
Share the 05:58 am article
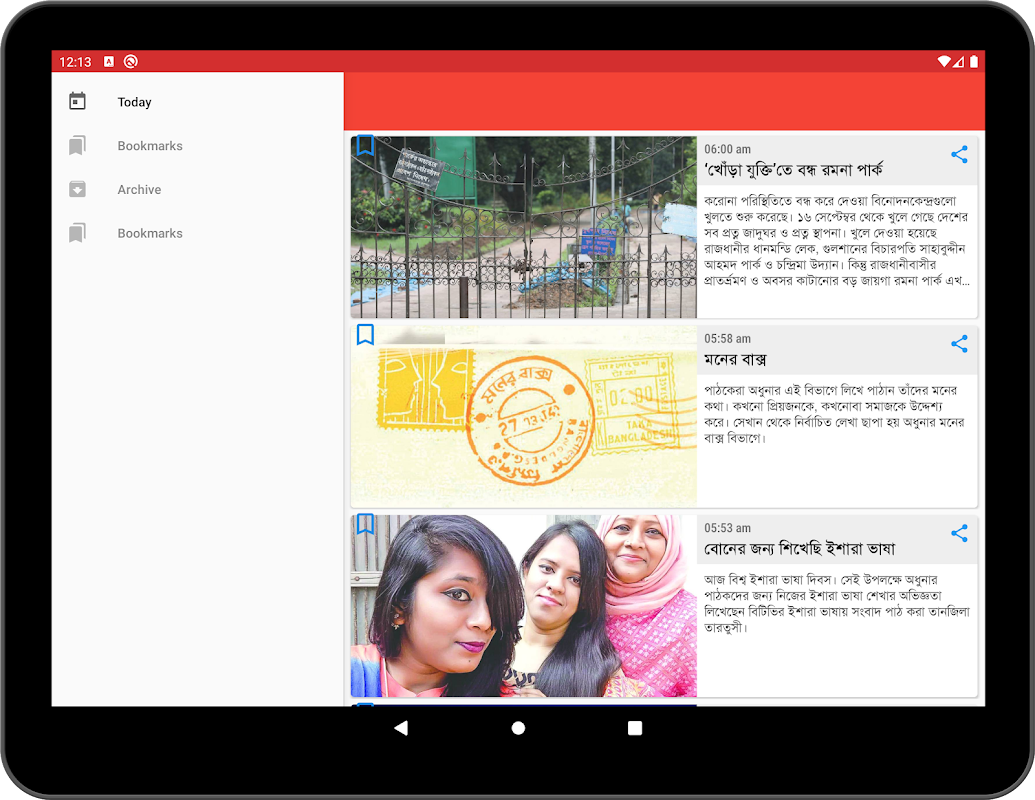[x=959, y=344]
